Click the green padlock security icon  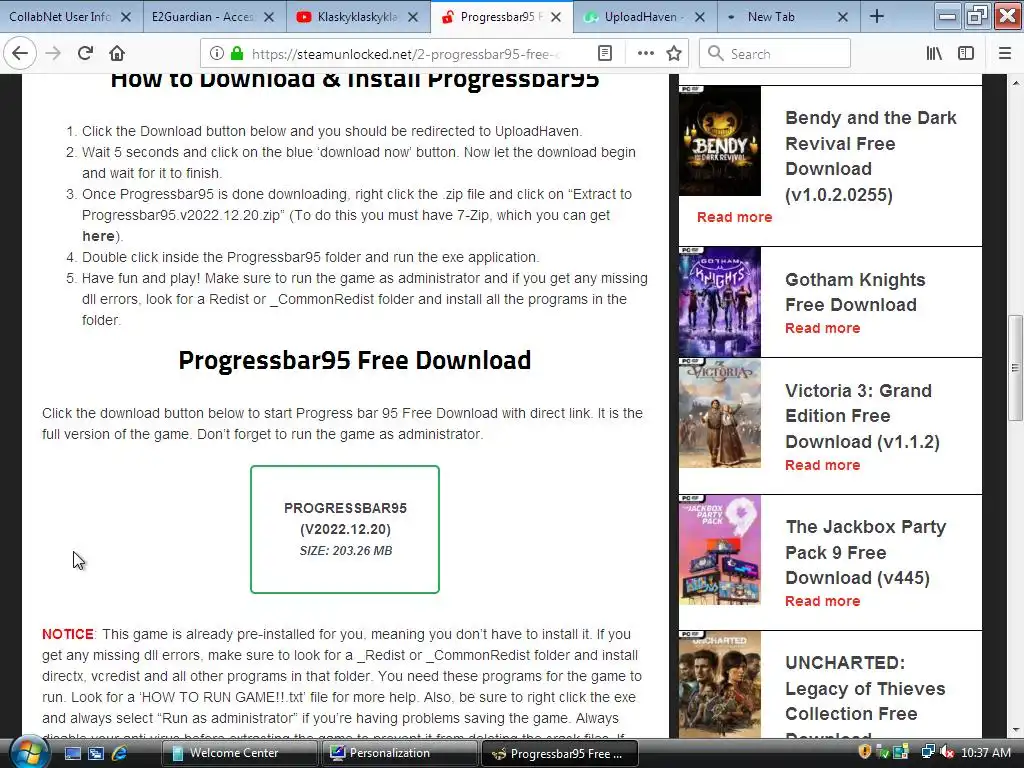[237, 54]
